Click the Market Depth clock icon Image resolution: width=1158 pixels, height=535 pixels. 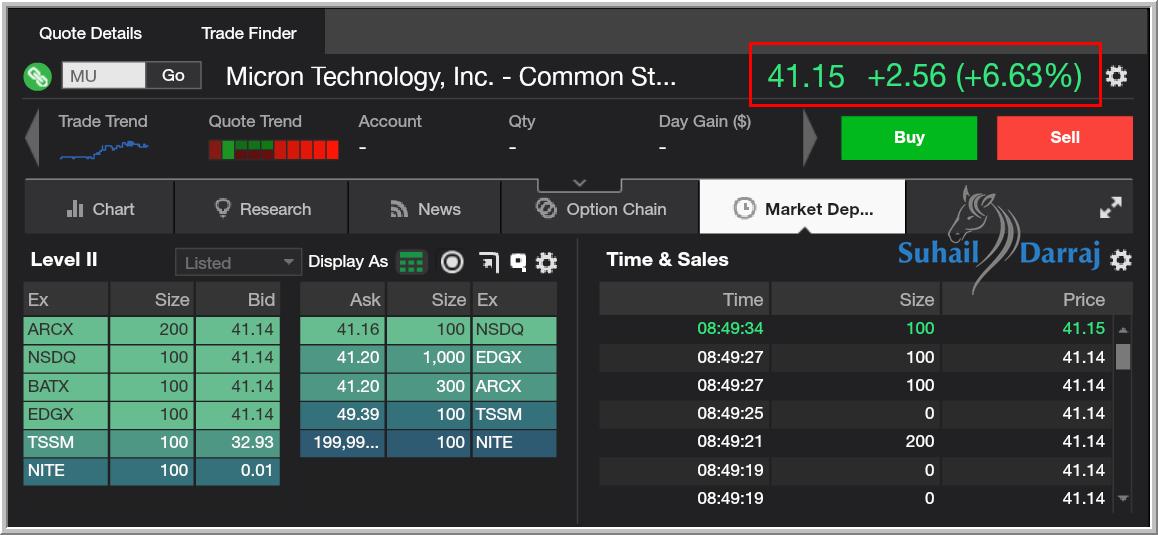click(744, 209)
